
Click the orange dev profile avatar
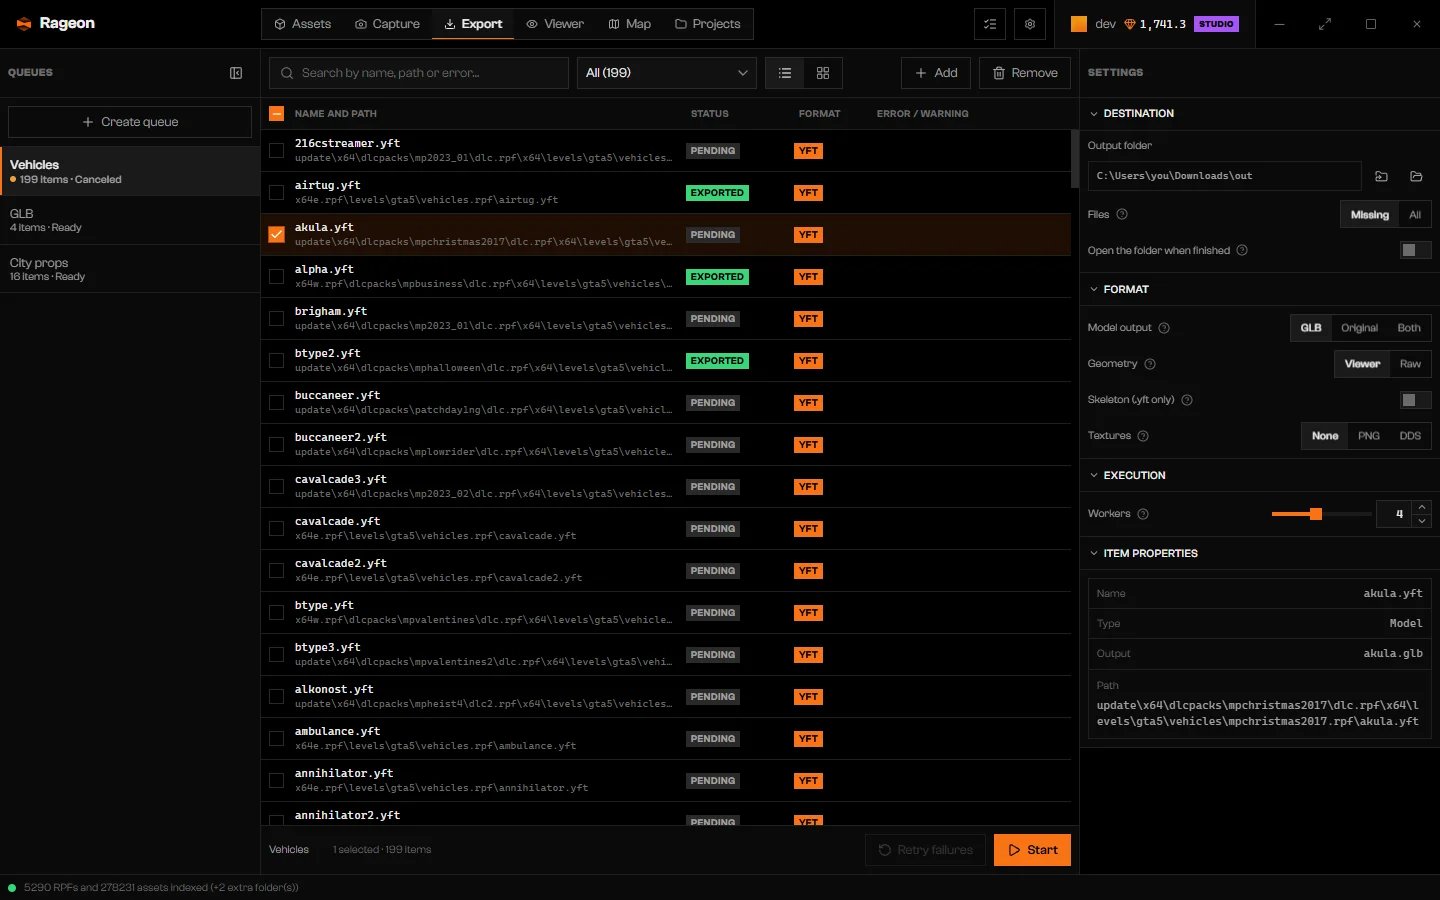(x=1079, y=24)
